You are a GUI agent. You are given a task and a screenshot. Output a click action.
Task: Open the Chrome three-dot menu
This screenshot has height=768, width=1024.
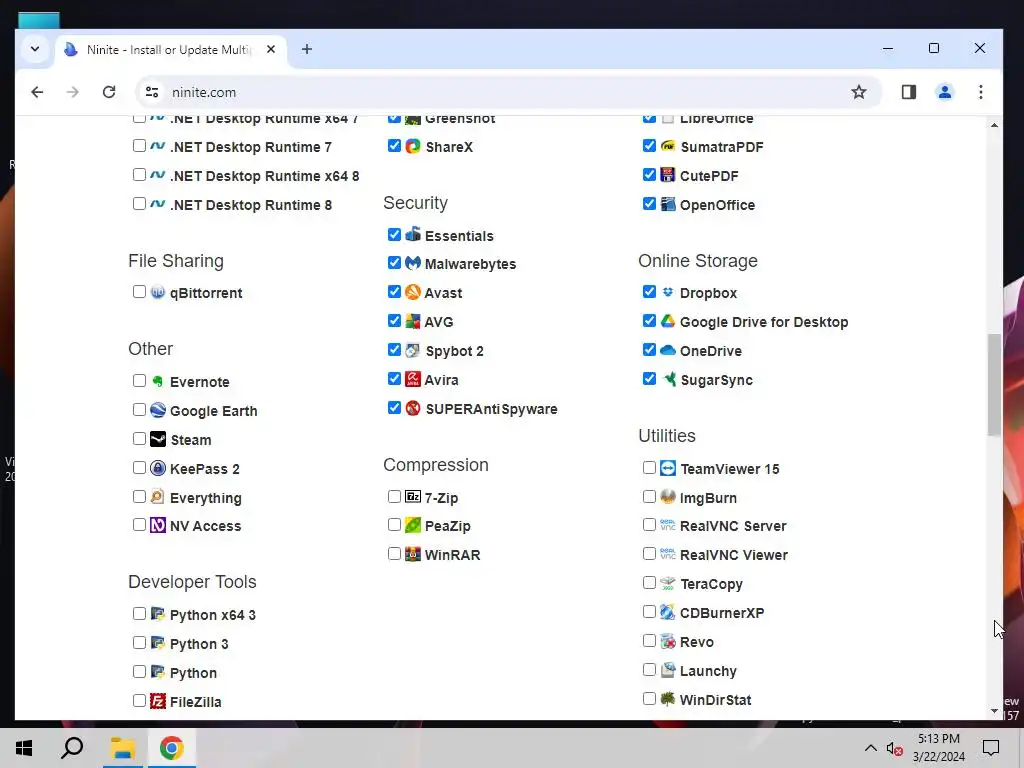pos(980,92)
